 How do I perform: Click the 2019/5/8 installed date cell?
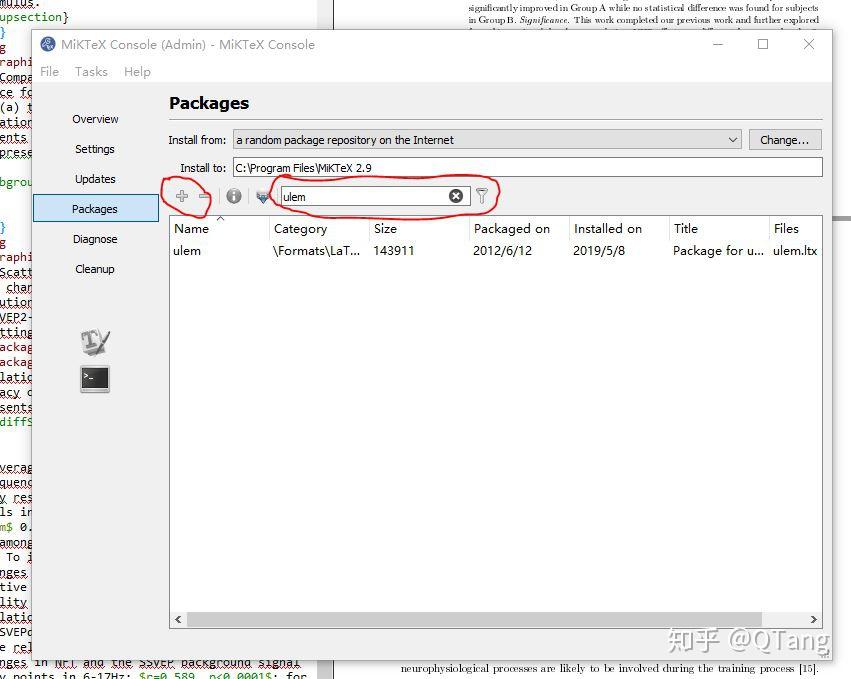(599, 251)
